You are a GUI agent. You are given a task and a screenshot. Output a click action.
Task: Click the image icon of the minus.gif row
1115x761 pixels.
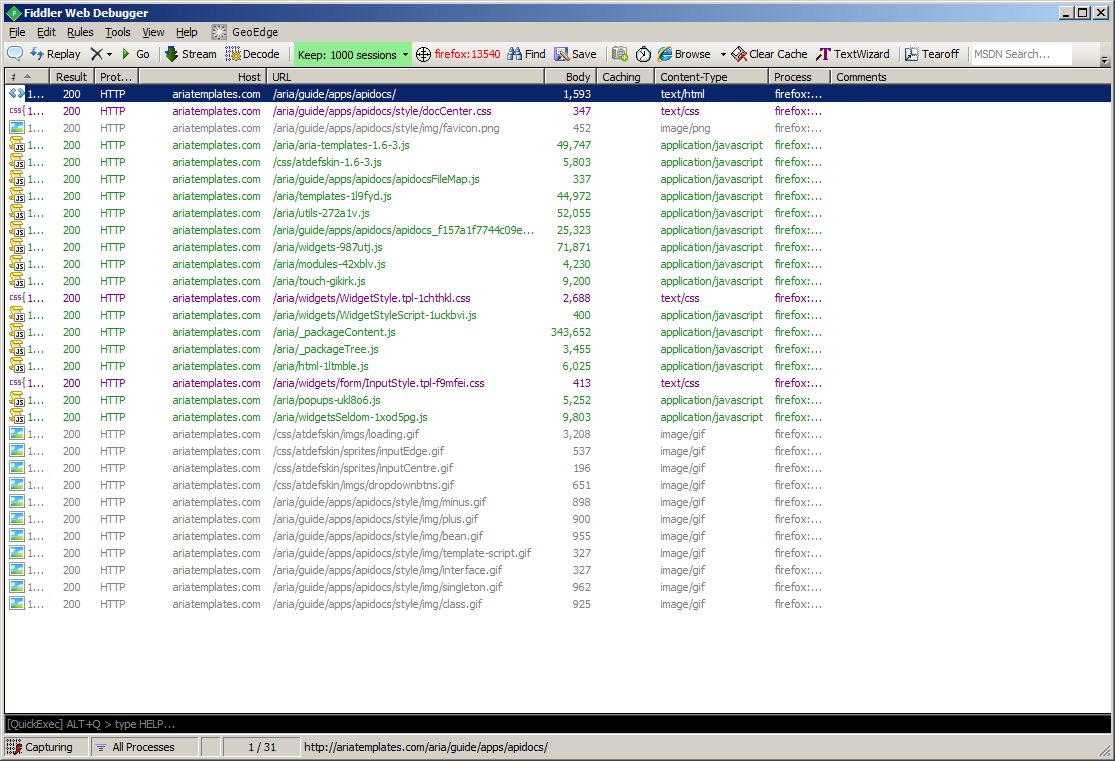[16, 501]
